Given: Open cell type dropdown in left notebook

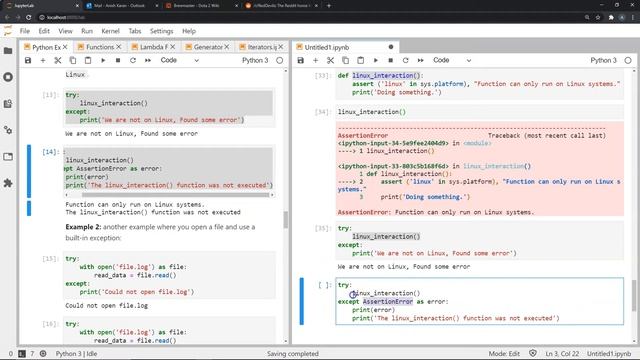Looking at the screenshot, I should click(x=180, y=60).
